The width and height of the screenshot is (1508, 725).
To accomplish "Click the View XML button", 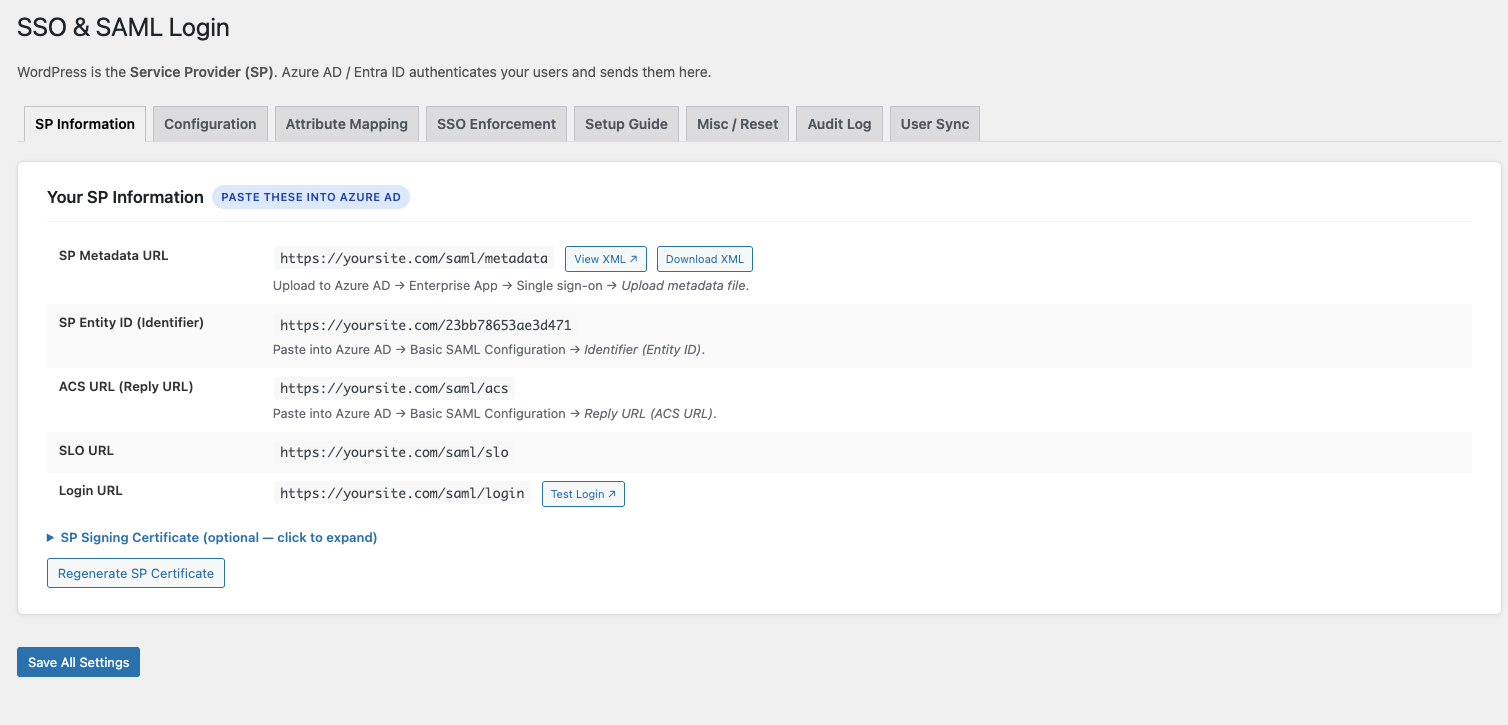I will coord(606,259).
